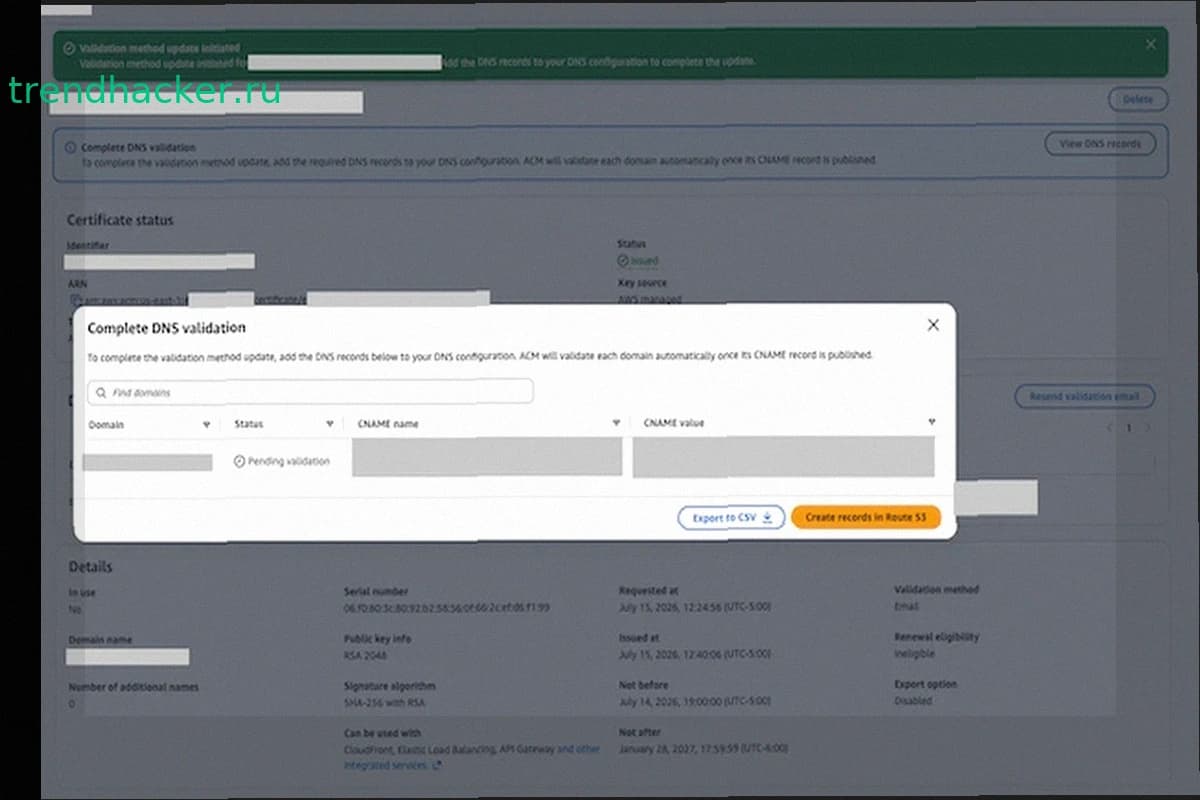Viewport: 1200px width, 800px height.
Task: Sort the table by the Domain column arrow
Action: (x=207, y=424)
